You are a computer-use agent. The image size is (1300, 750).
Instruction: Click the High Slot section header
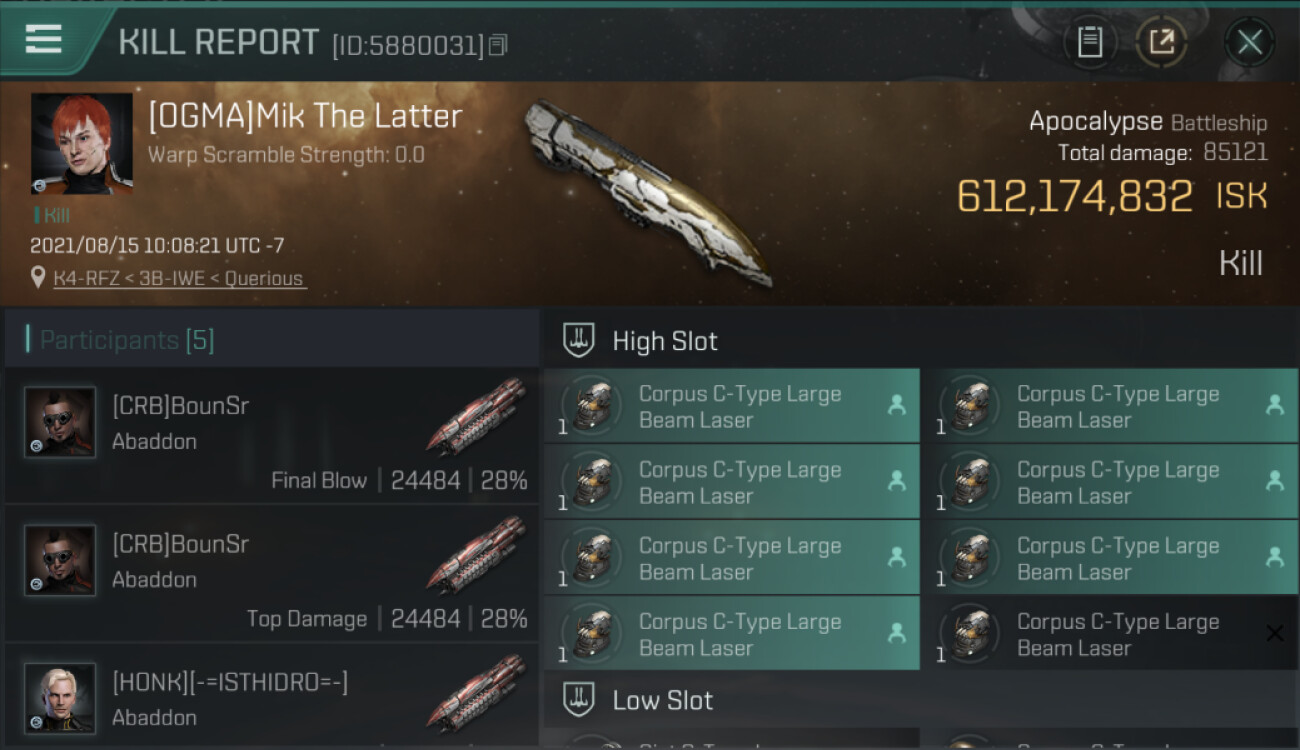pos(921,340)
